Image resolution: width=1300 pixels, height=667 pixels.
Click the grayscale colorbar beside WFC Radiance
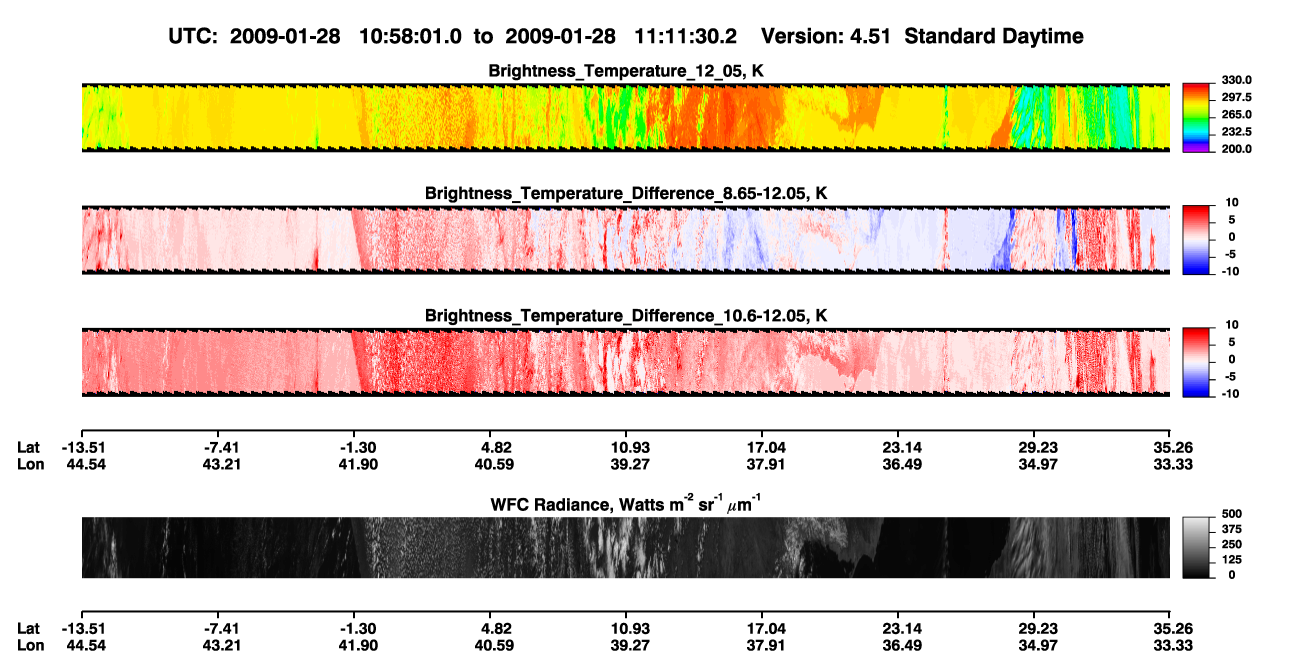coord(1195,548)
